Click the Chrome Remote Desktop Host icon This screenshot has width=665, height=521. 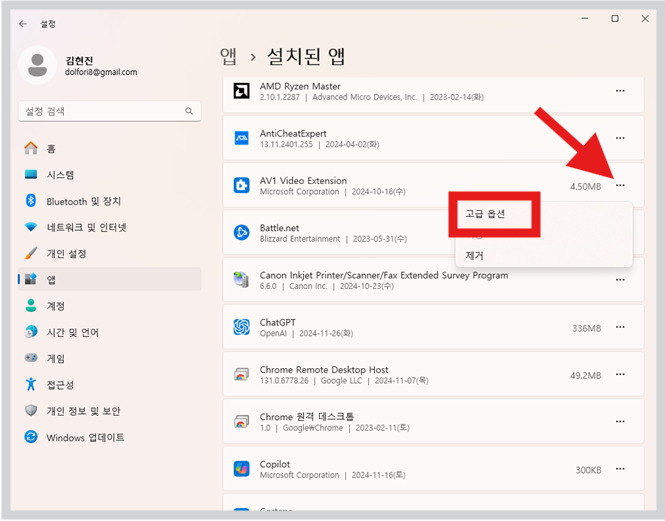point(241,375)
